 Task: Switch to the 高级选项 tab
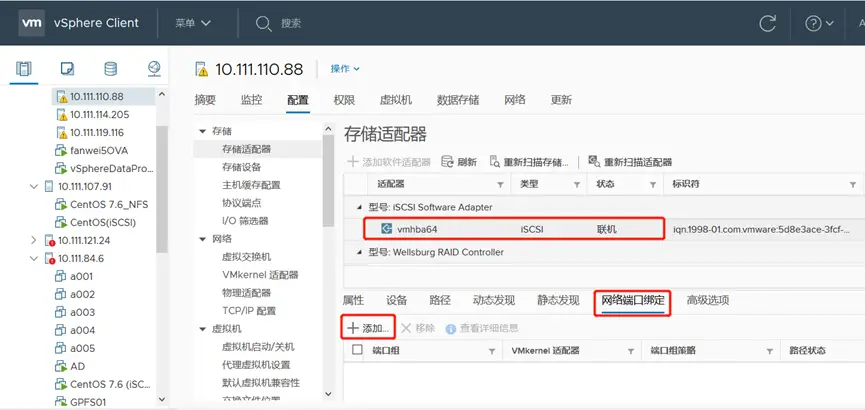(708, 301)
